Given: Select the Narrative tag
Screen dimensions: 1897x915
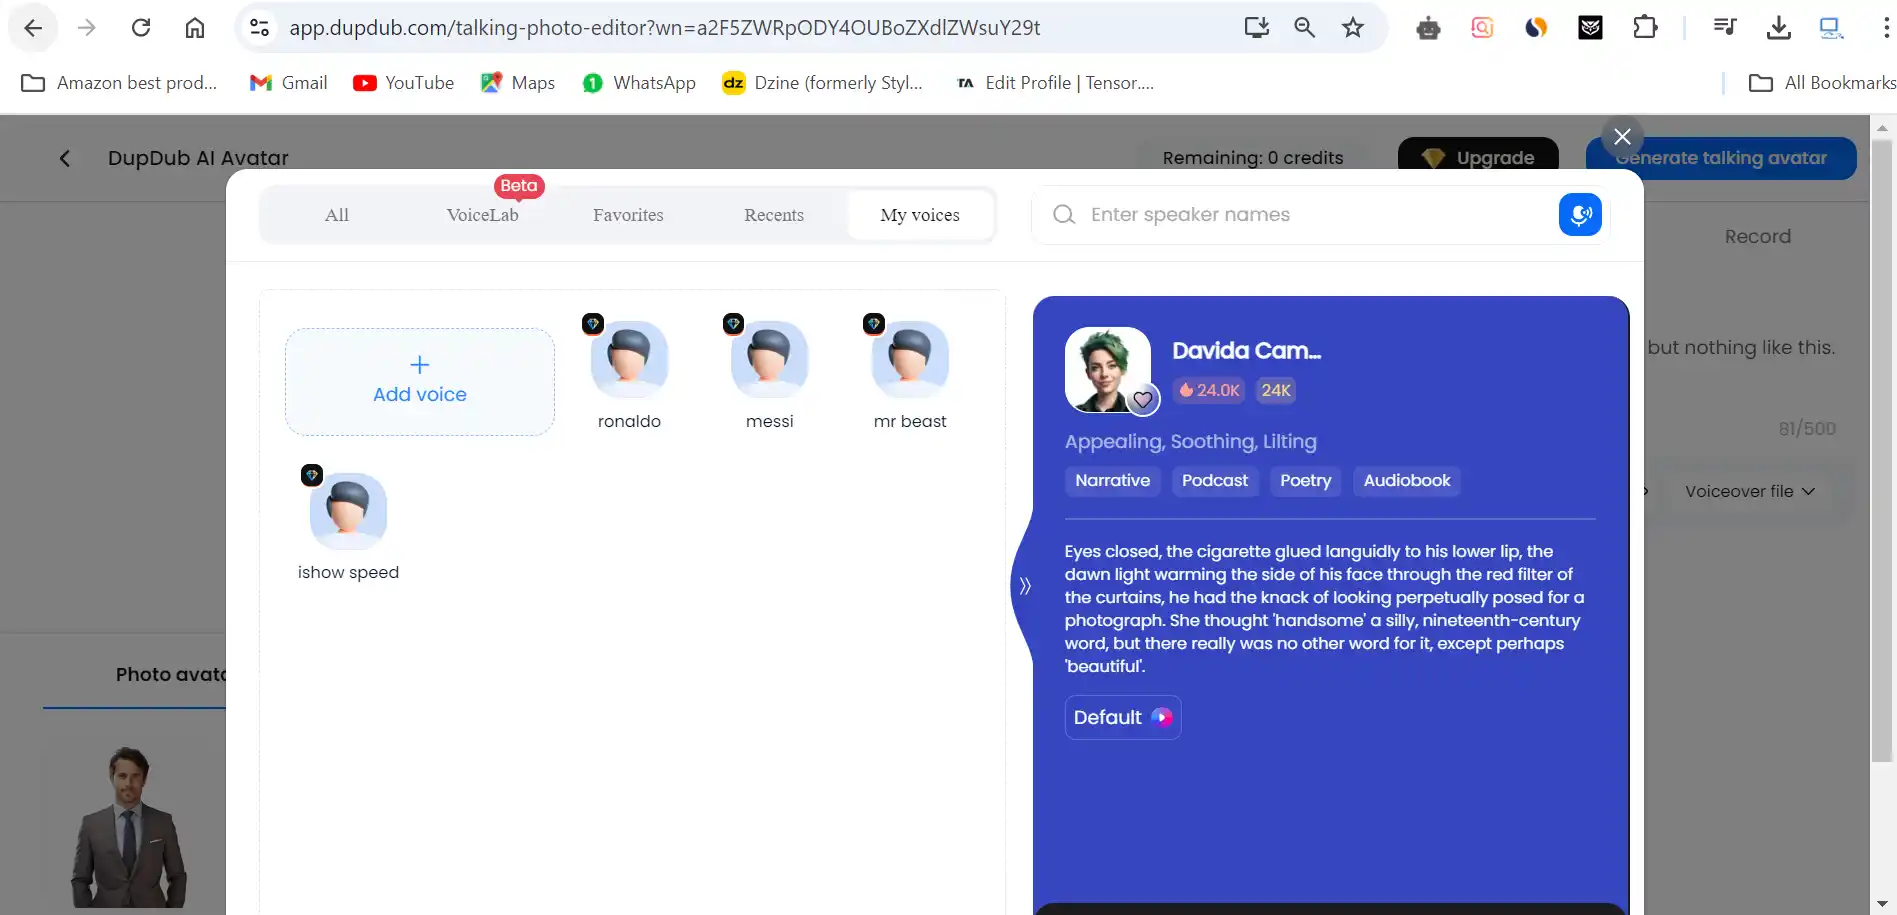Looking at the screenshot, I should [x=1112, y=481].
